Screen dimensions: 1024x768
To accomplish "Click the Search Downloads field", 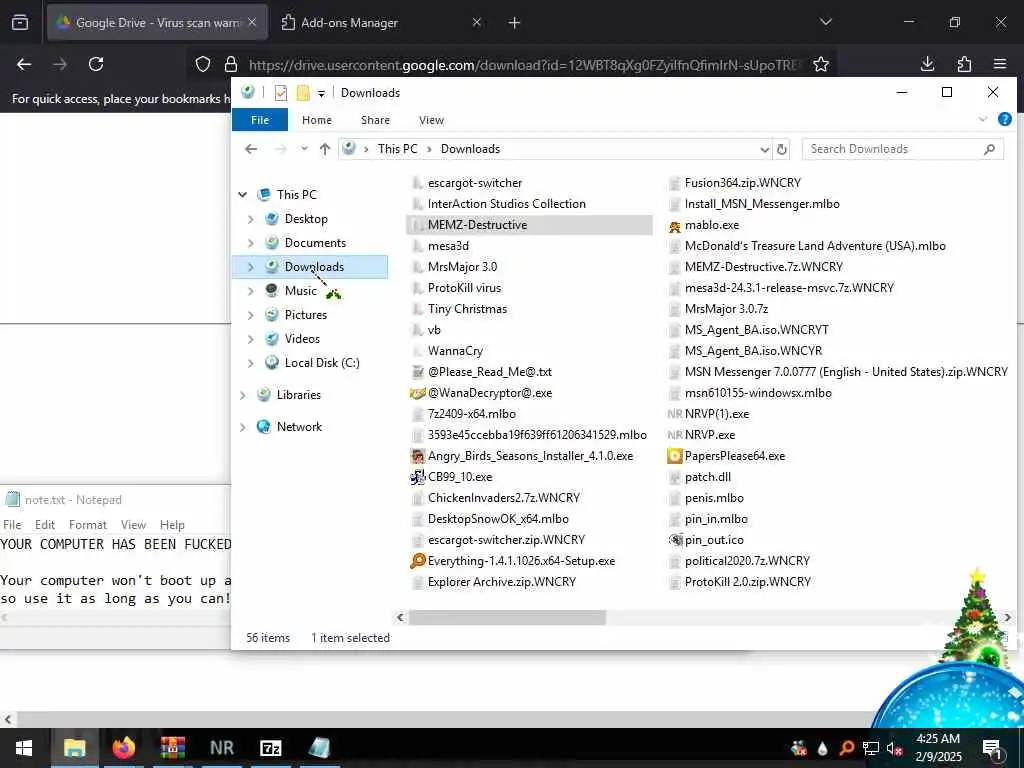I will click(903, 149).
